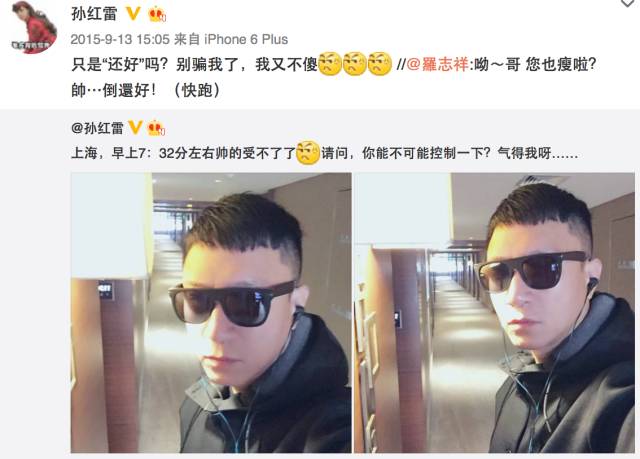The image size is (640, 459).
Task: Click the first suspicious-face emoji after 我又不傻
Action: (330, 64)
